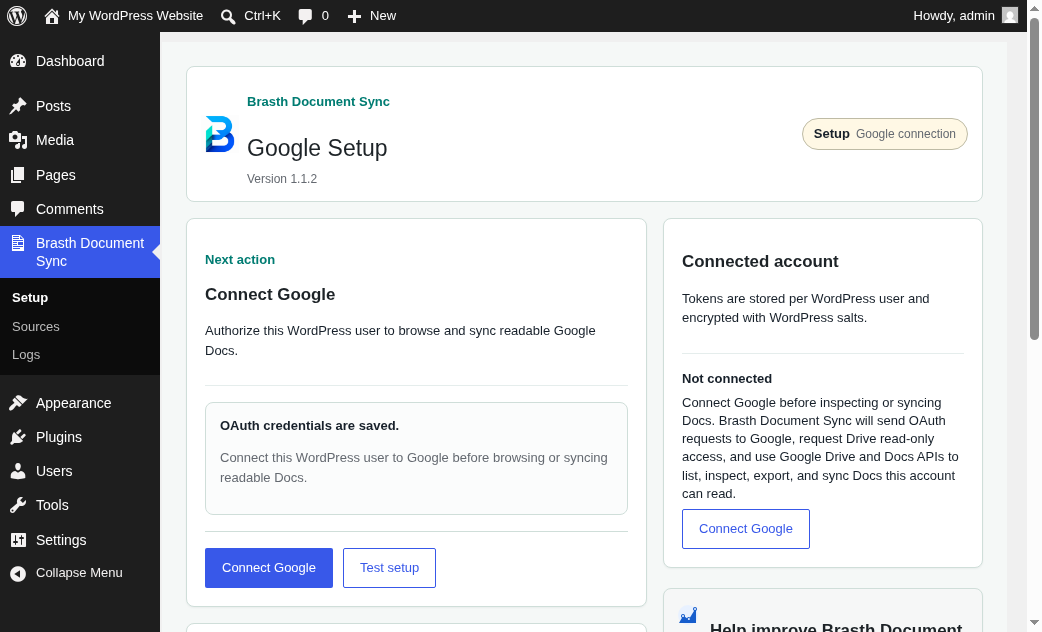Click the Posts pushpin icon
The height and width of the screenshot is (632, 1042).
pyautogui.click(x=18, y=106)
